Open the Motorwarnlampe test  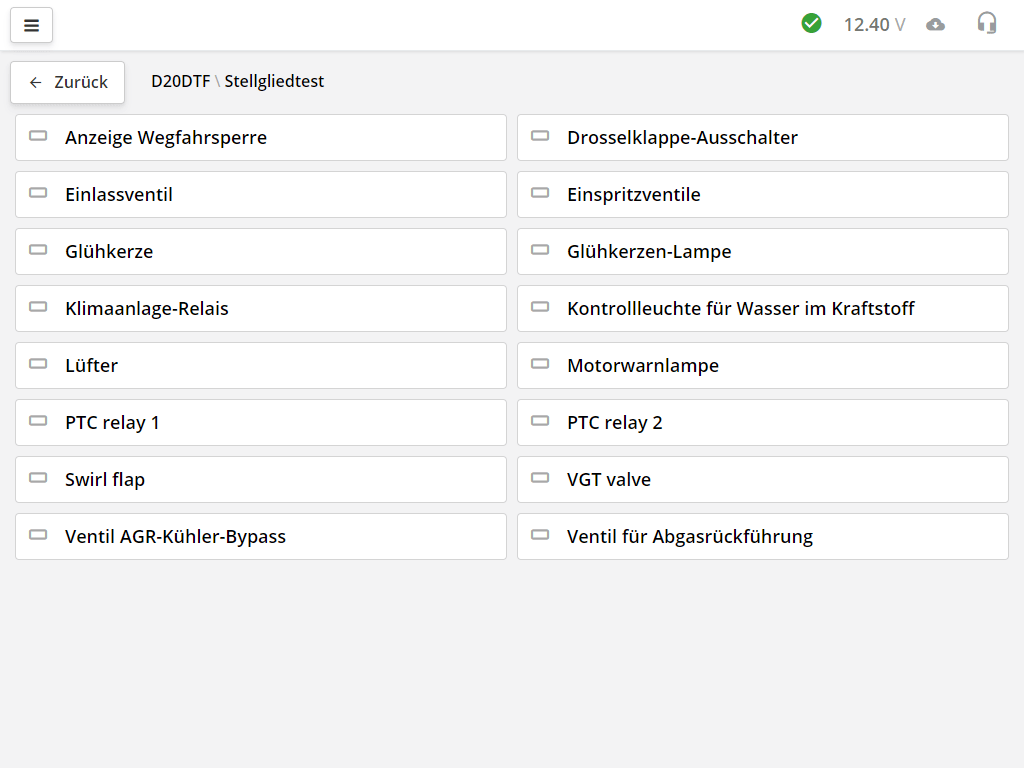tap(762, 366)
